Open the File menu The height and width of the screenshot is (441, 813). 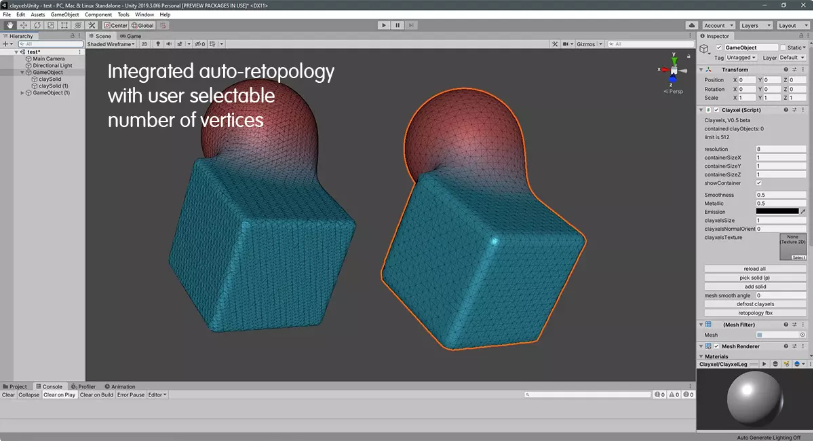(x=7, y=15)
